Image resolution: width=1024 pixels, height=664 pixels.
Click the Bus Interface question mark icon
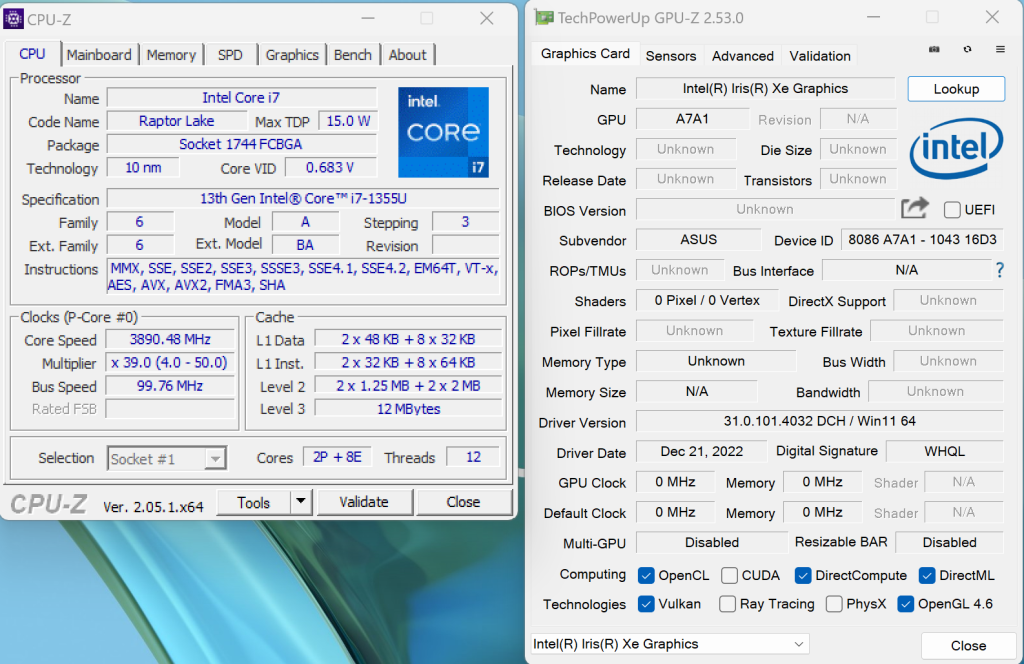pyautogui.click(x=998, y=270)
